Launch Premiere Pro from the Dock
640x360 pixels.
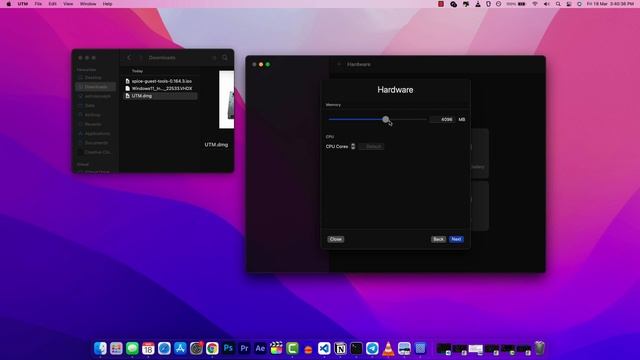tap(244, 348)
